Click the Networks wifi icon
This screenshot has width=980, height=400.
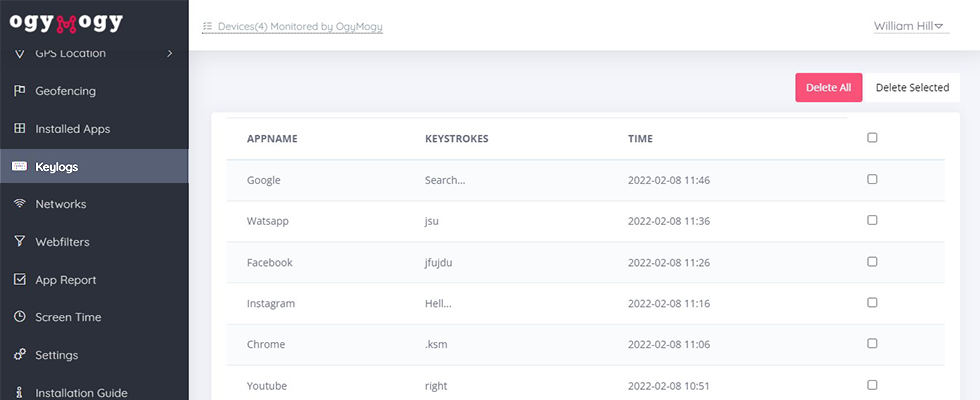coord(19,204)
